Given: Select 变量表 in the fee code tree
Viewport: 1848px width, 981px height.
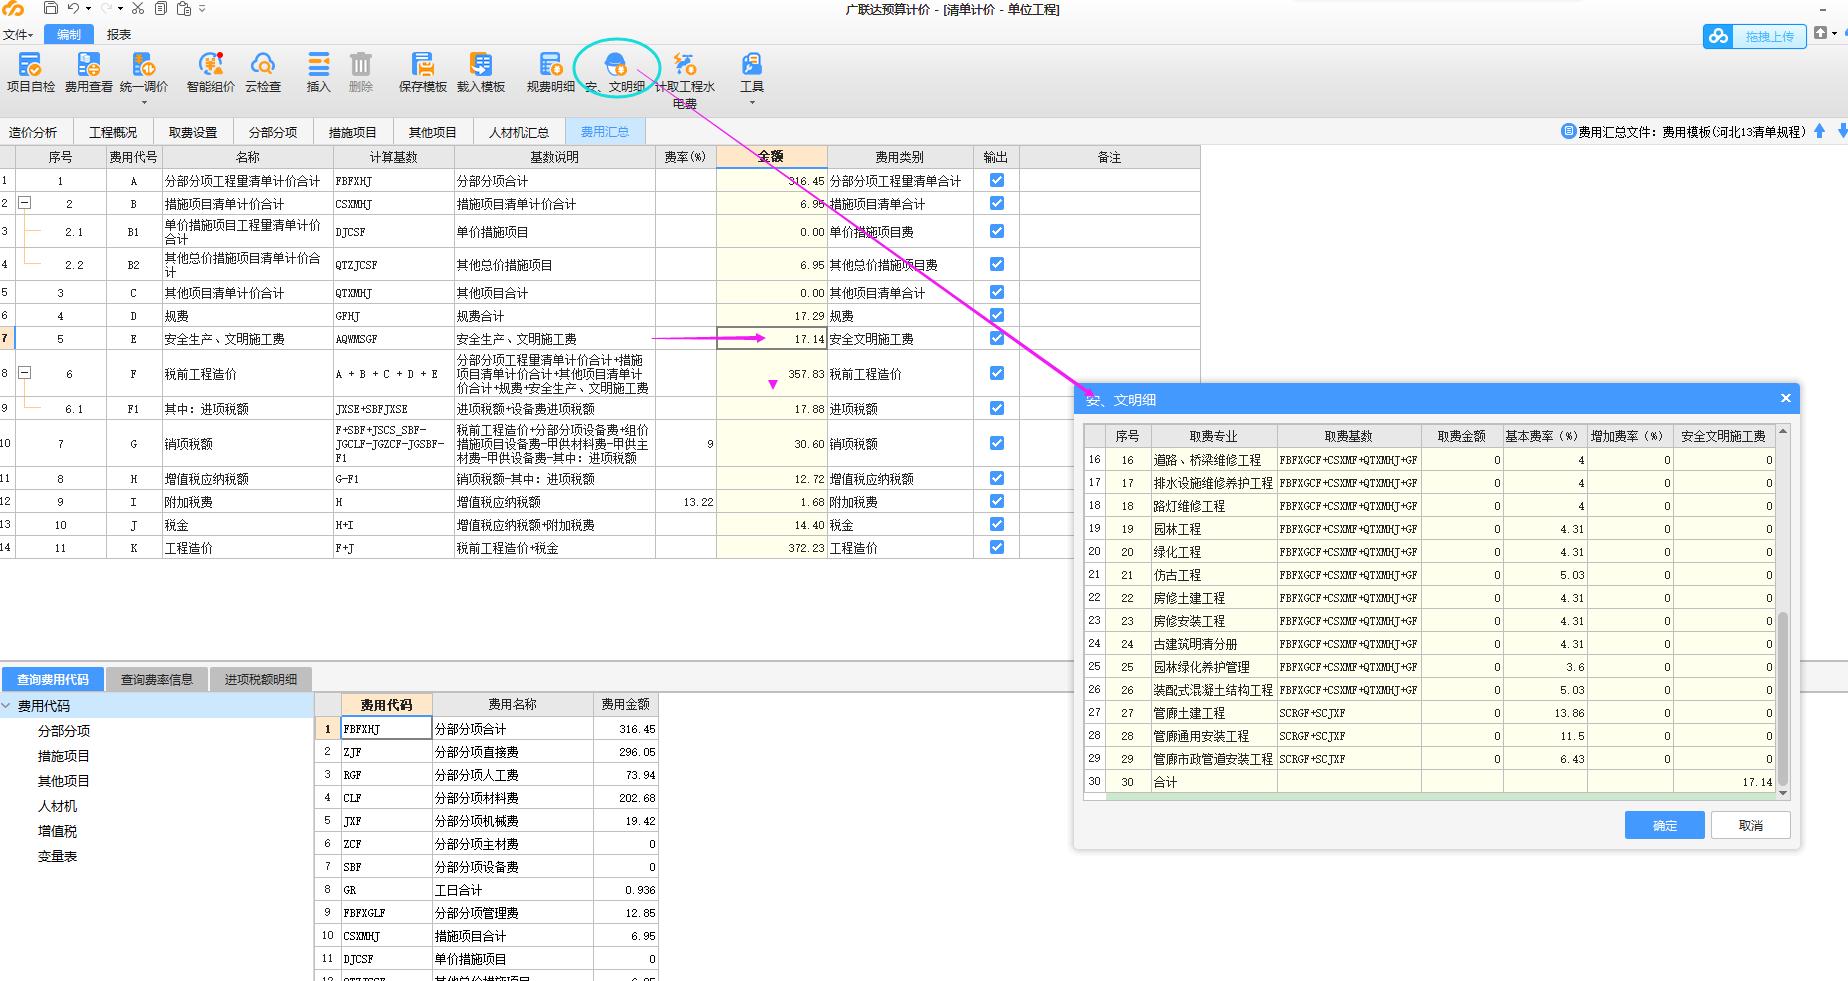Looking at the screenshot, I should [x=57, y=856].
